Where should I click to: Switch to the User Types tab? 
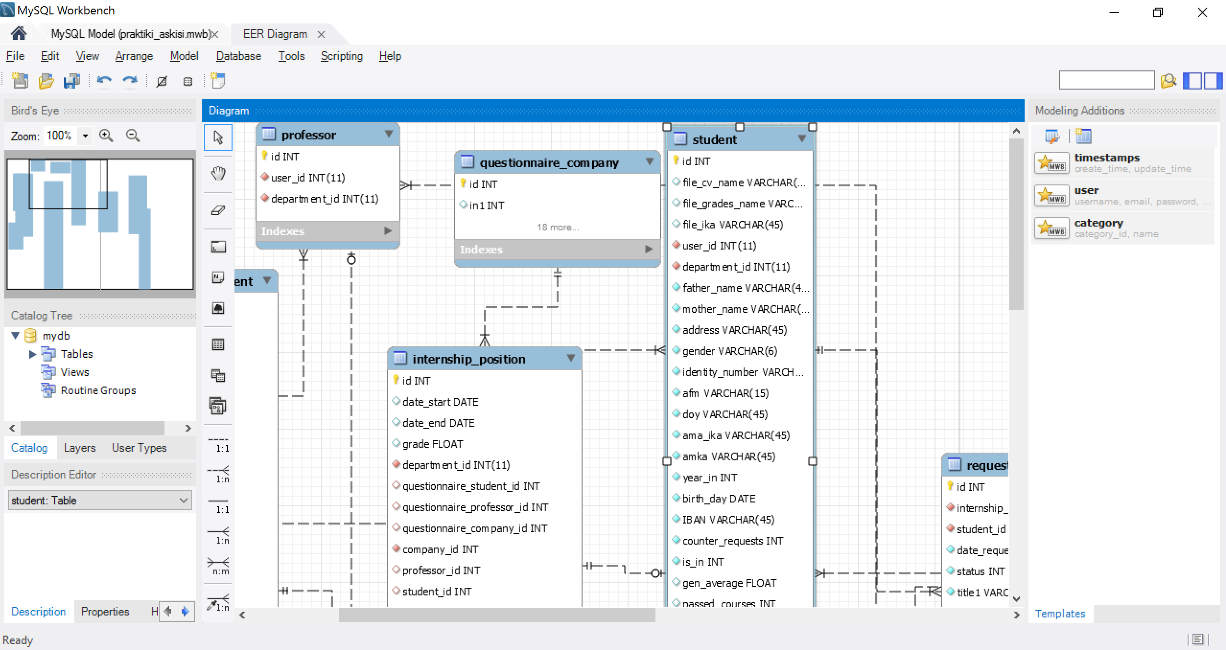(x=139, y=448)
